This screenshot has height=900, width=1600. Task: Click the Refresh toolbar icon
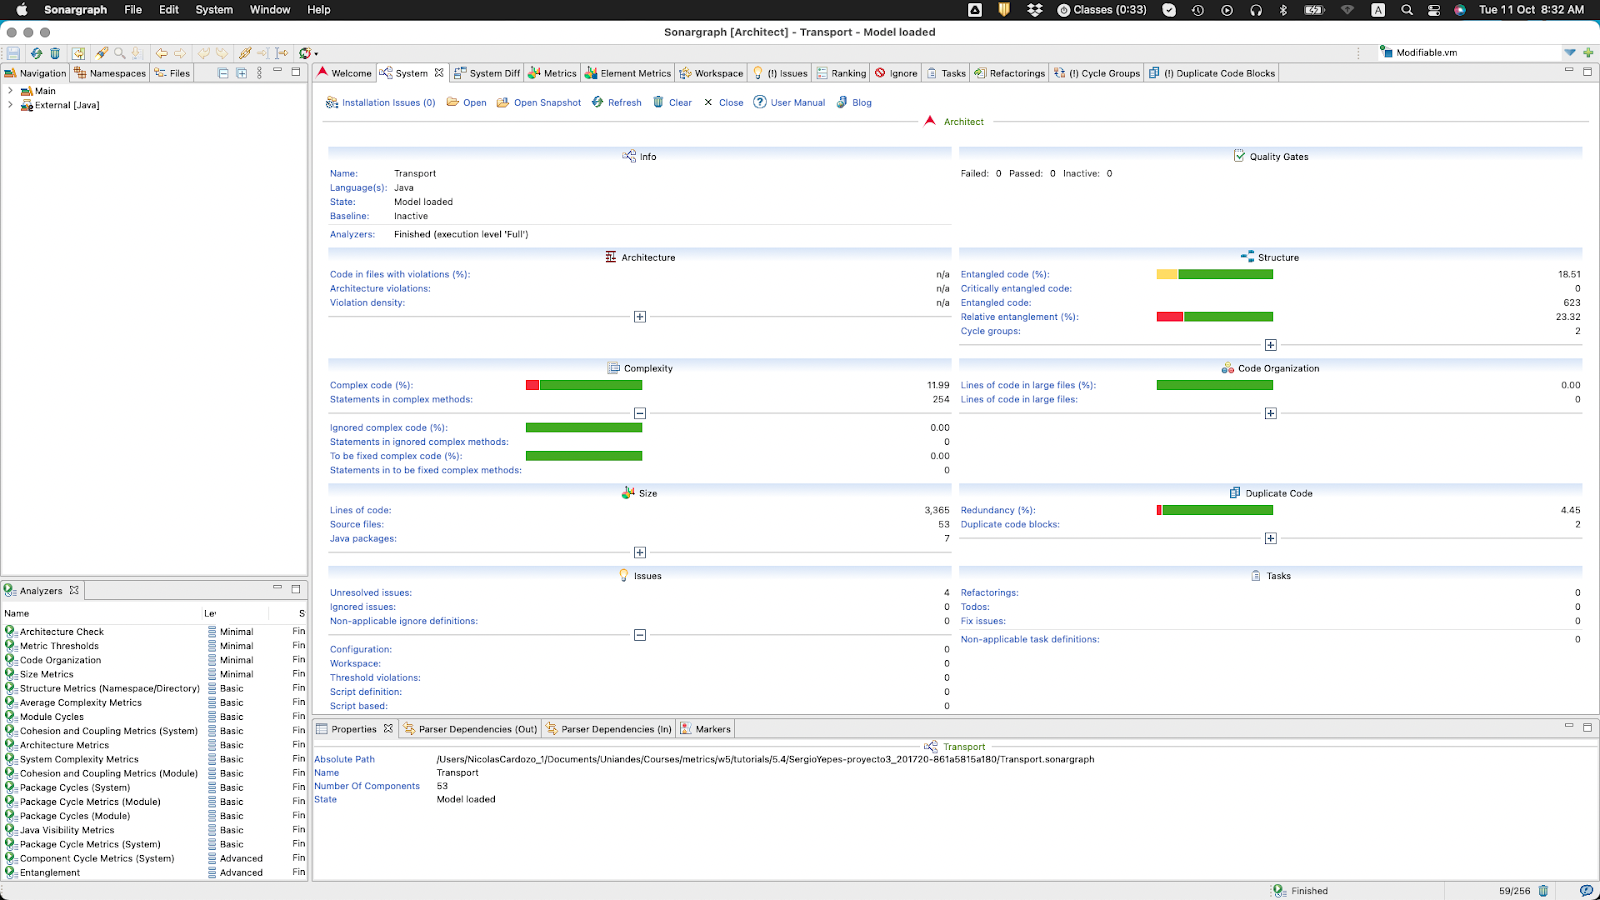36,53
